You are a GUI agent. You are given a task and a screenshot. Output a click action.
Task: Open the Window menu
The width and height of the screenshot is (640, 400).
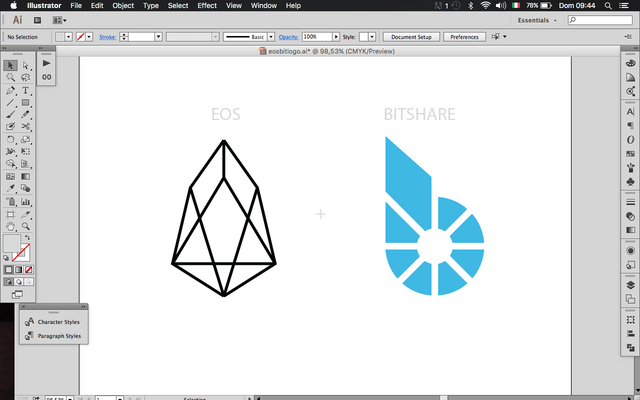(264, 6)
